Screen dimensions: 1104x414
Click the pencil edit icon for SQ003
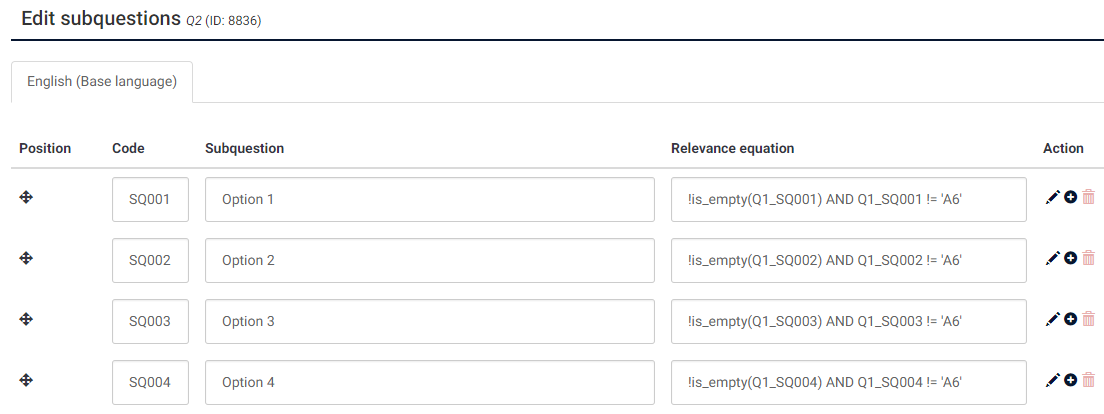tap(1052, 320)
